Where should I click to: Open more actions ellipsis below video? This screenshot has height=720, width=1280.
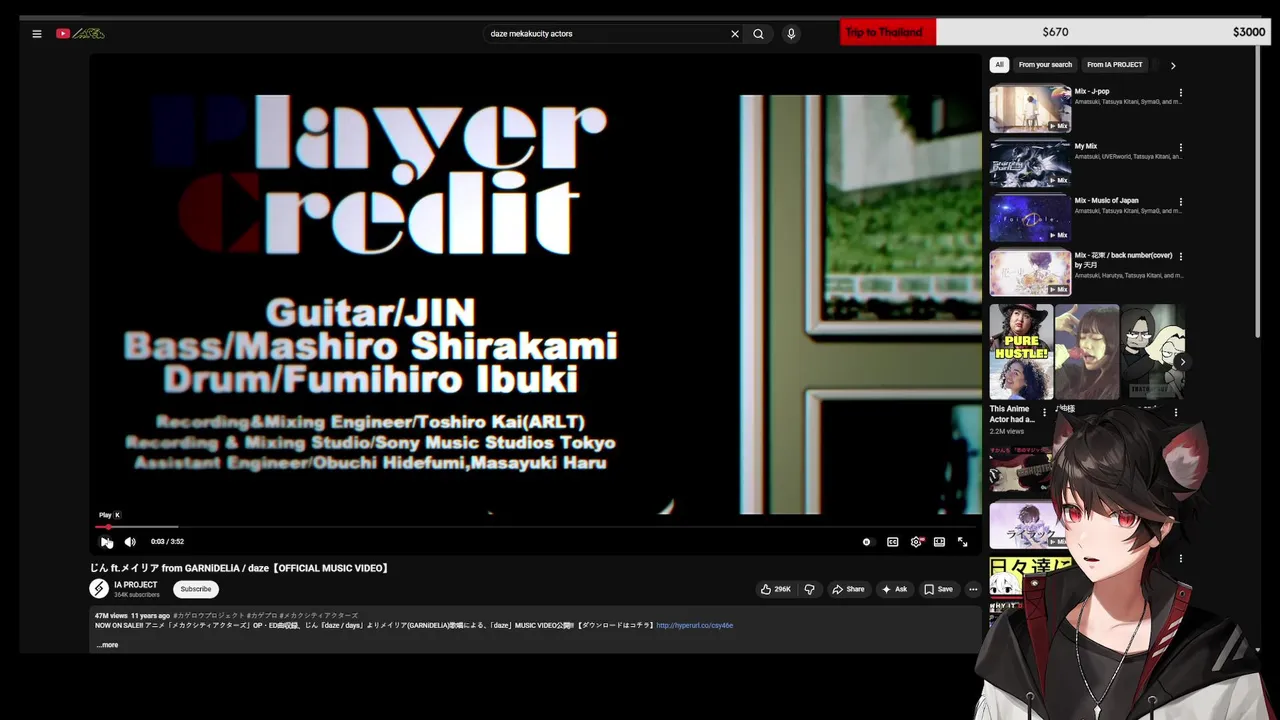(973, 589)
